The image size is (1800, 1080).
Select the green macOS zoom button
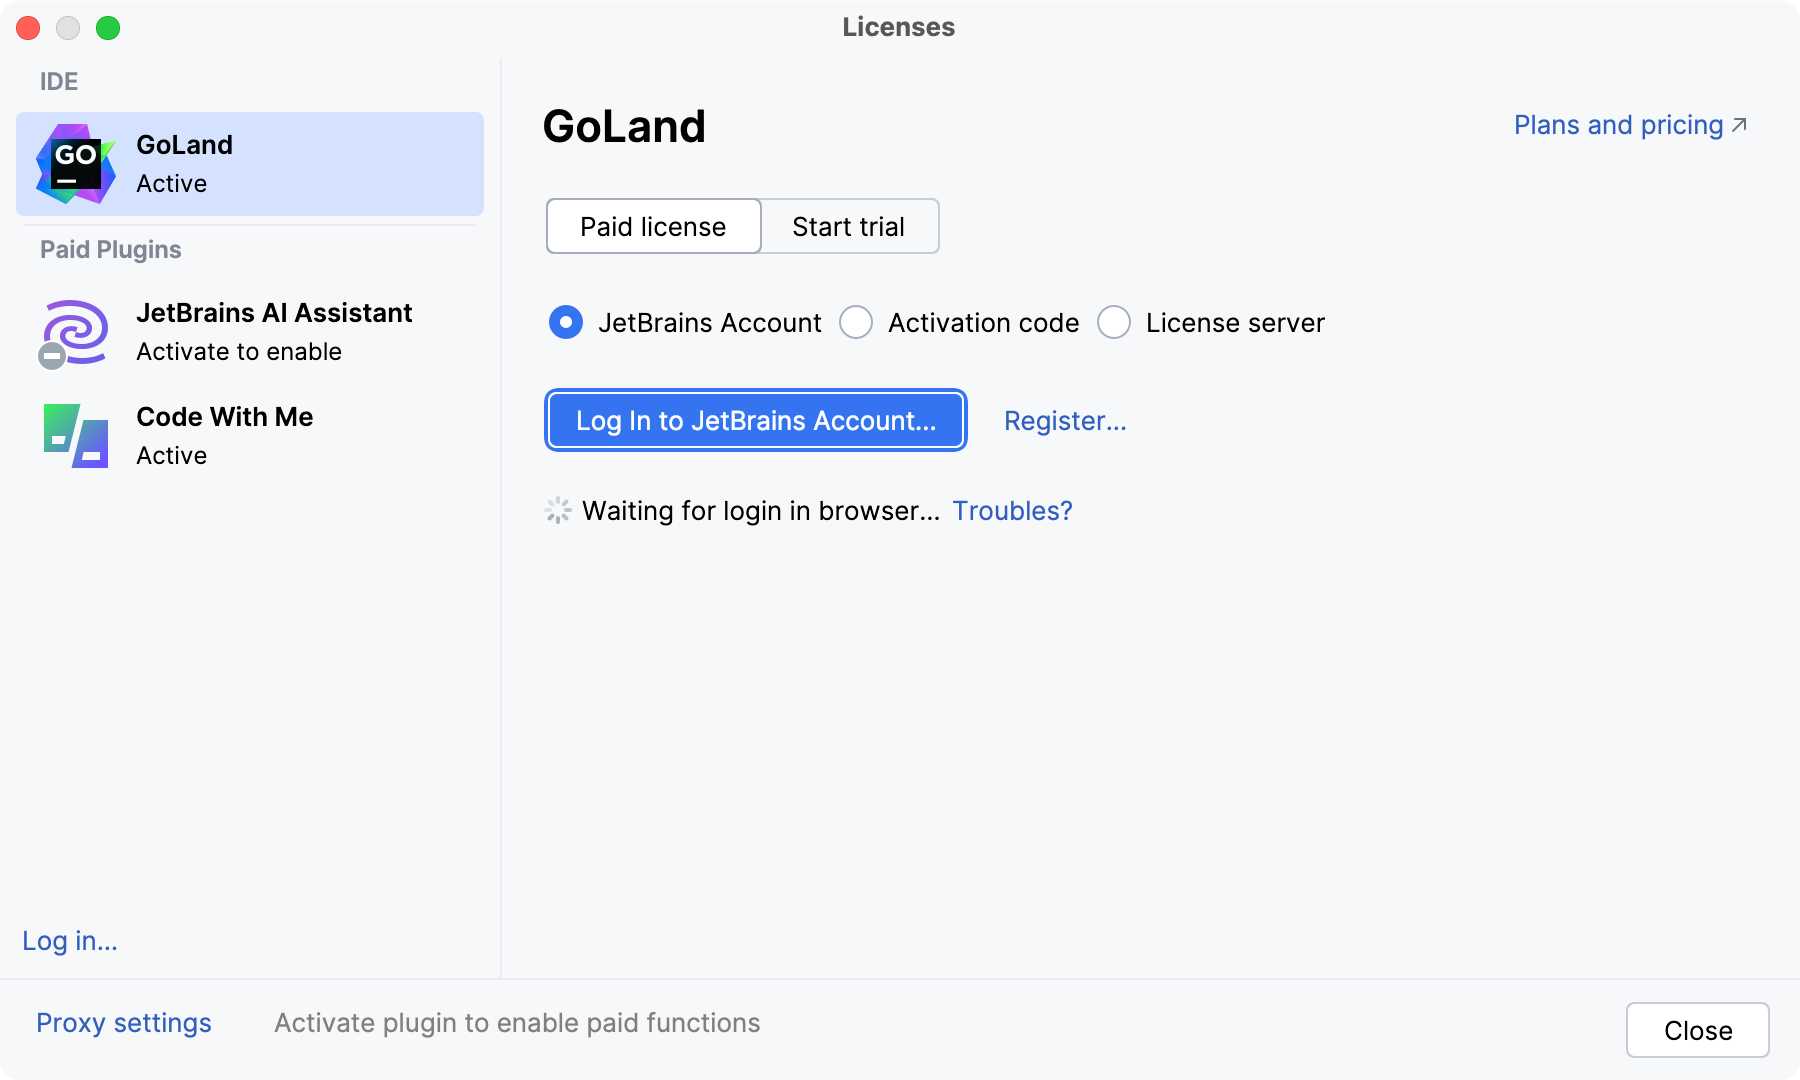pyautogui.click(x=108, y=28)
